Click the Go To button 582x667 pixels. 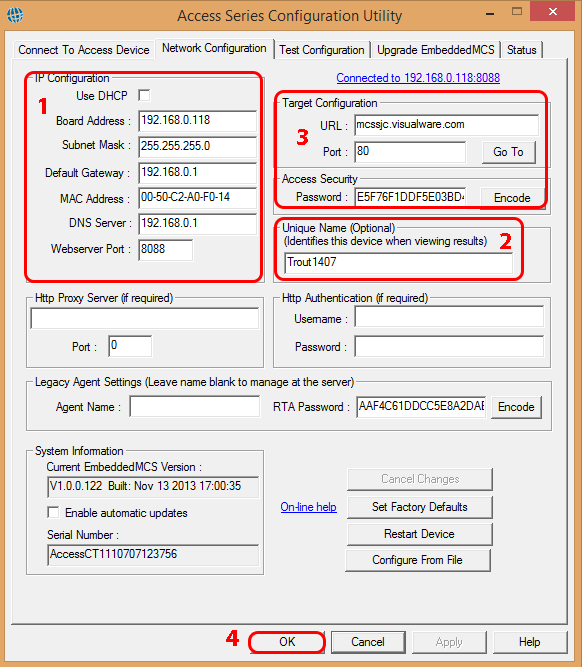pyautogui.click(x=508, y=152)
